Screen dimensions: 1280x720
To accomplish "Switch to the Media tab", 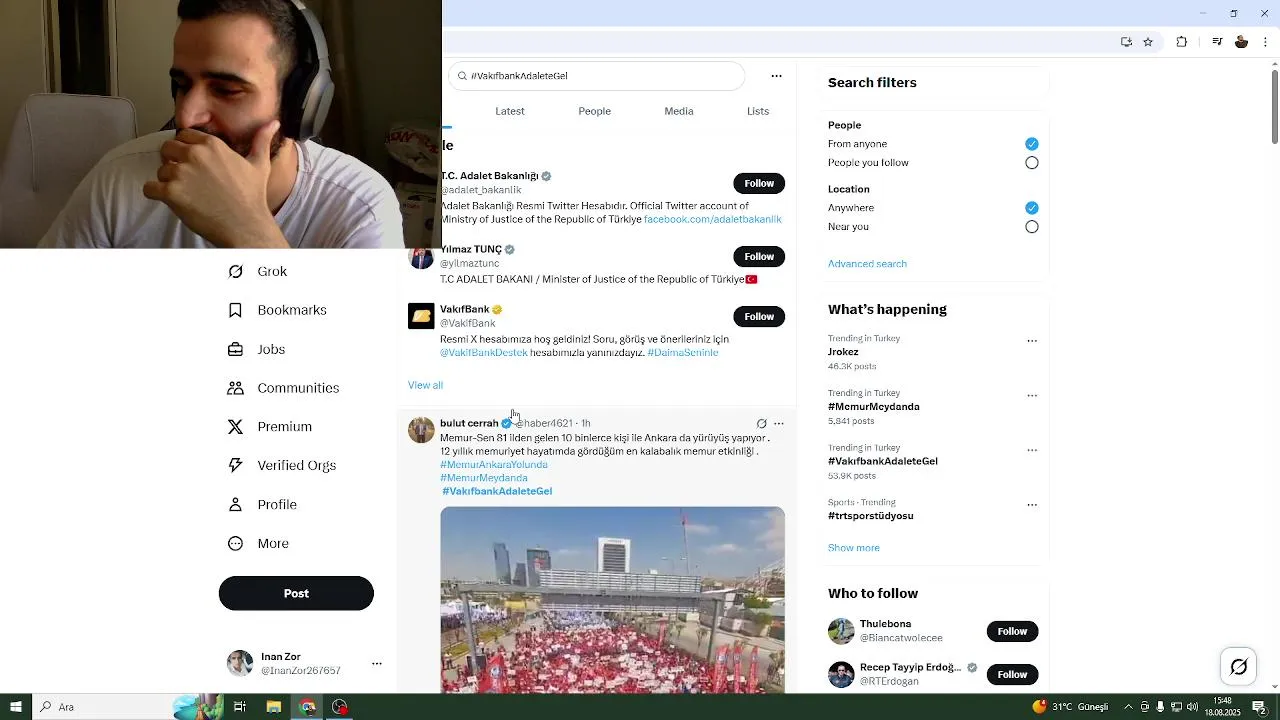I will click(679, 111).
